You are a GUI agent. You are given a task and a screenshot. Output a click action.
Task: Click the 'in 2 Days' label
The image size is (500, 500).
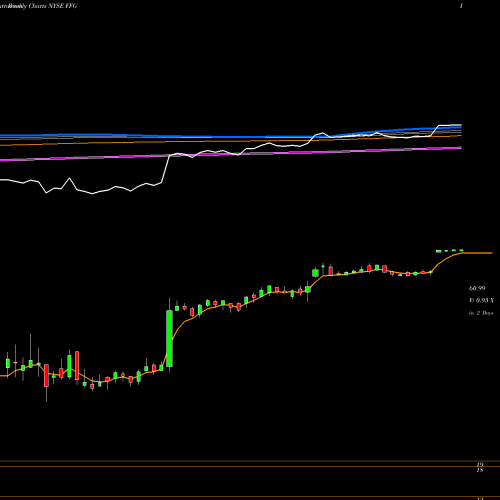pyautogui.click(x=481, y=313)
